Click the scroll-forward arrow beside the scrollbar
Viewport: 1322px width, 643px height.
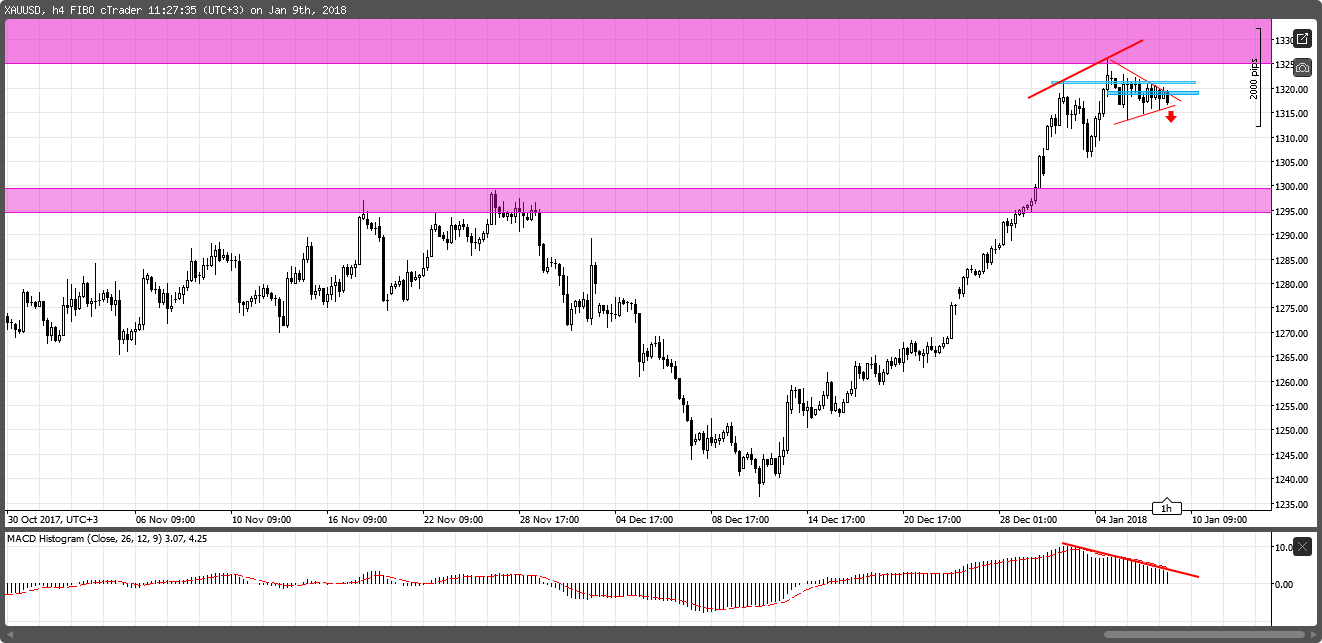(x=1311, y=634)
